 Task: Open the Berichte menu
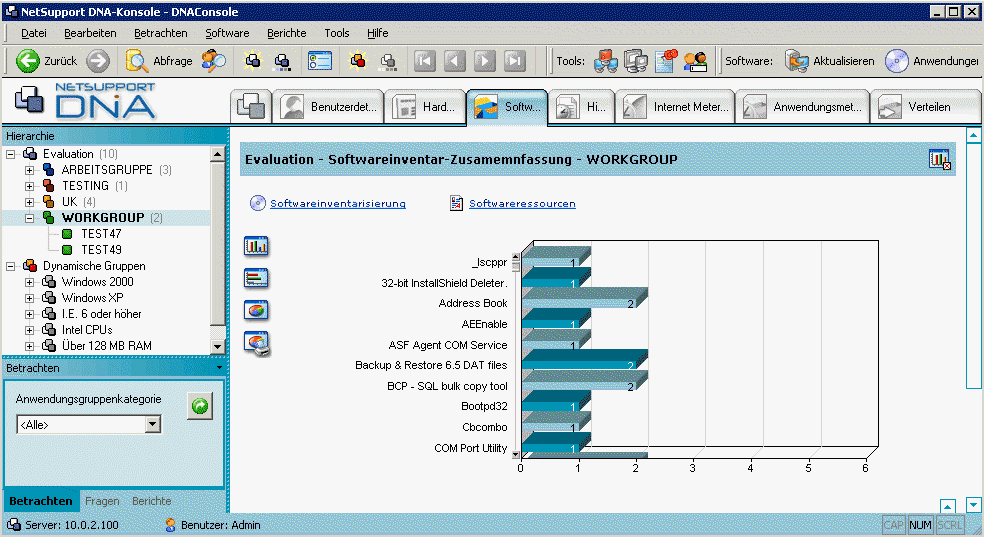point(286,33)
